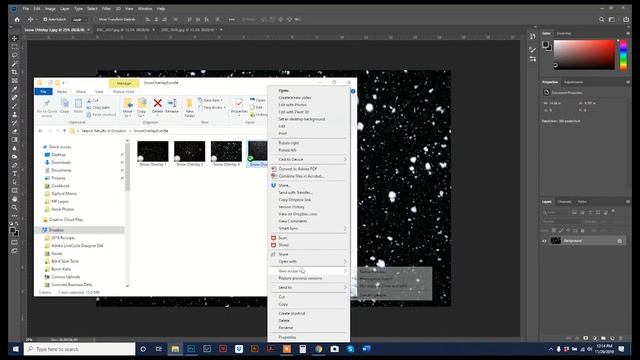Viewport: 640px width, 360px height.
Task: Switch to Channels tab in Layers panel
Action: pyautogui.click(x=564, y=202)
